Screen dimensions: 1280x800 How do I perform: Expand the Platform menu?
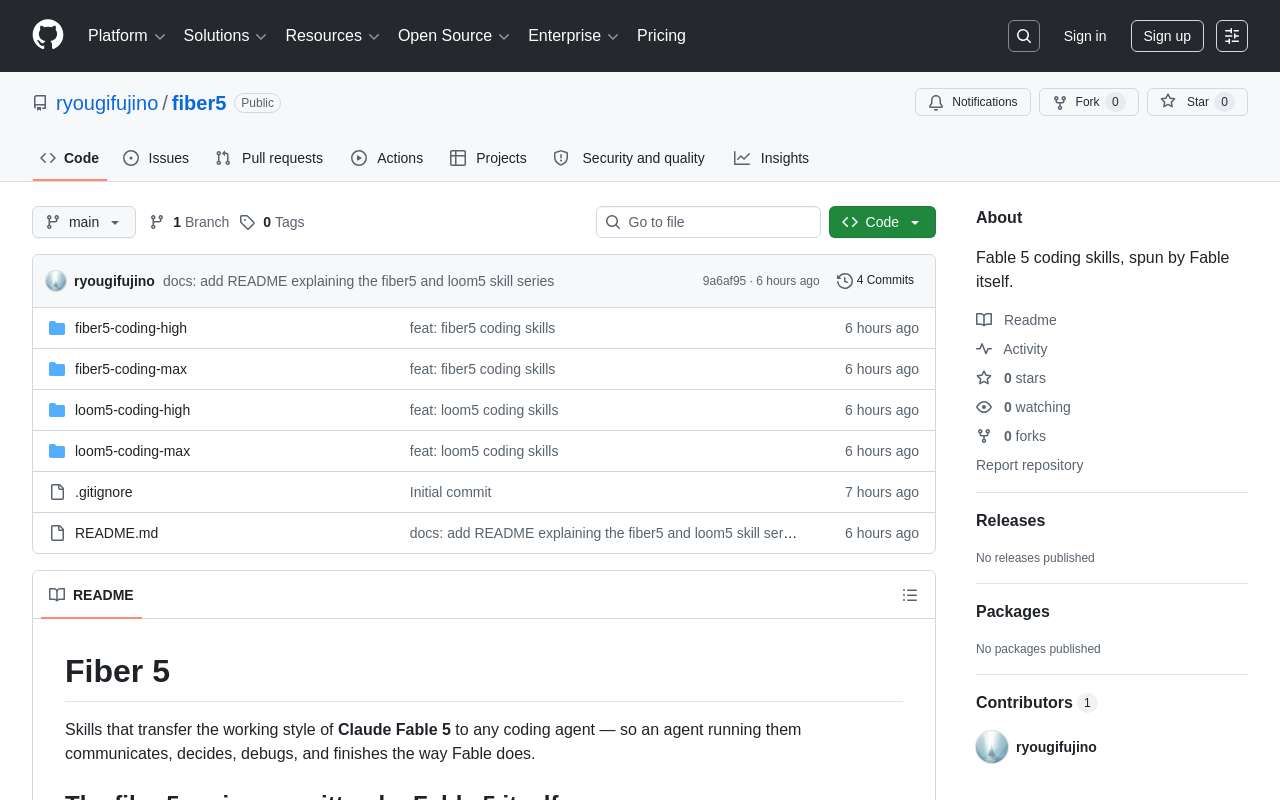[x=127, y=36]
